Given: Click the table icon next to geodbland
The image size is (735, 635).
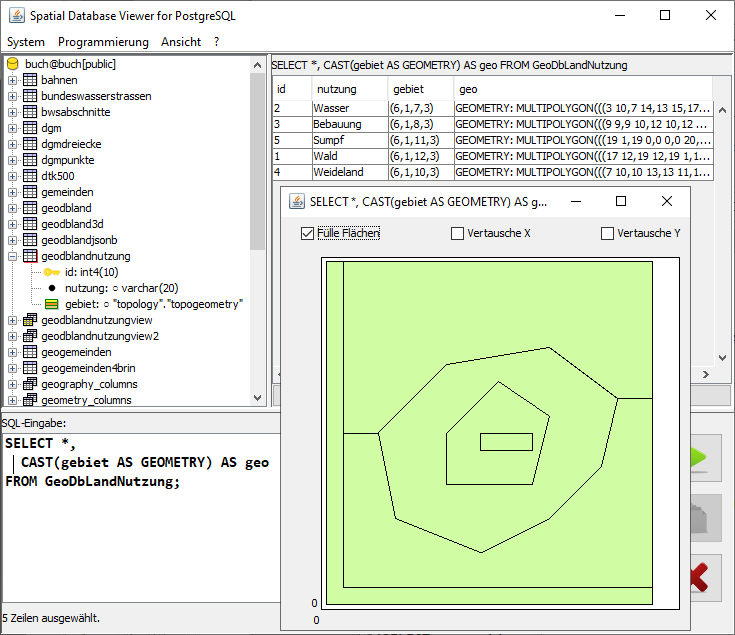Looking at the screenshot, I should pyautogui.click(x=30, y=208).
